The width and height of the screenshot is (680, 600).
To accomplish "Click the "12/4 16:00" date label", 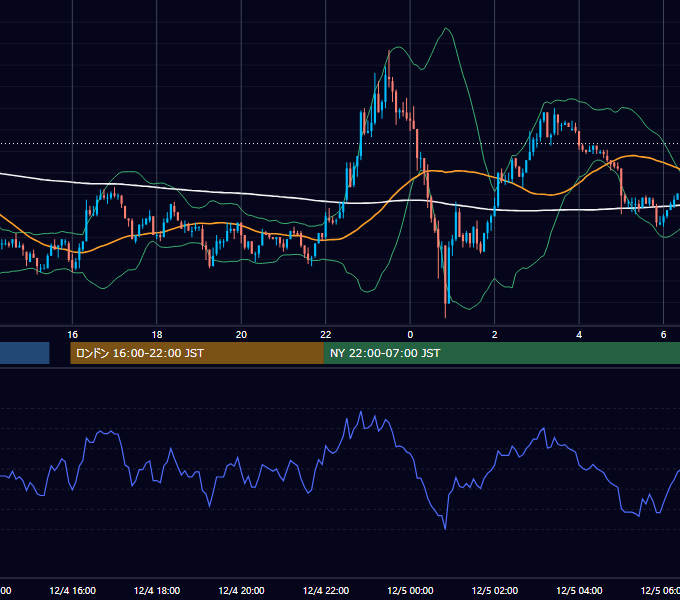I will [x=72, y=591].
